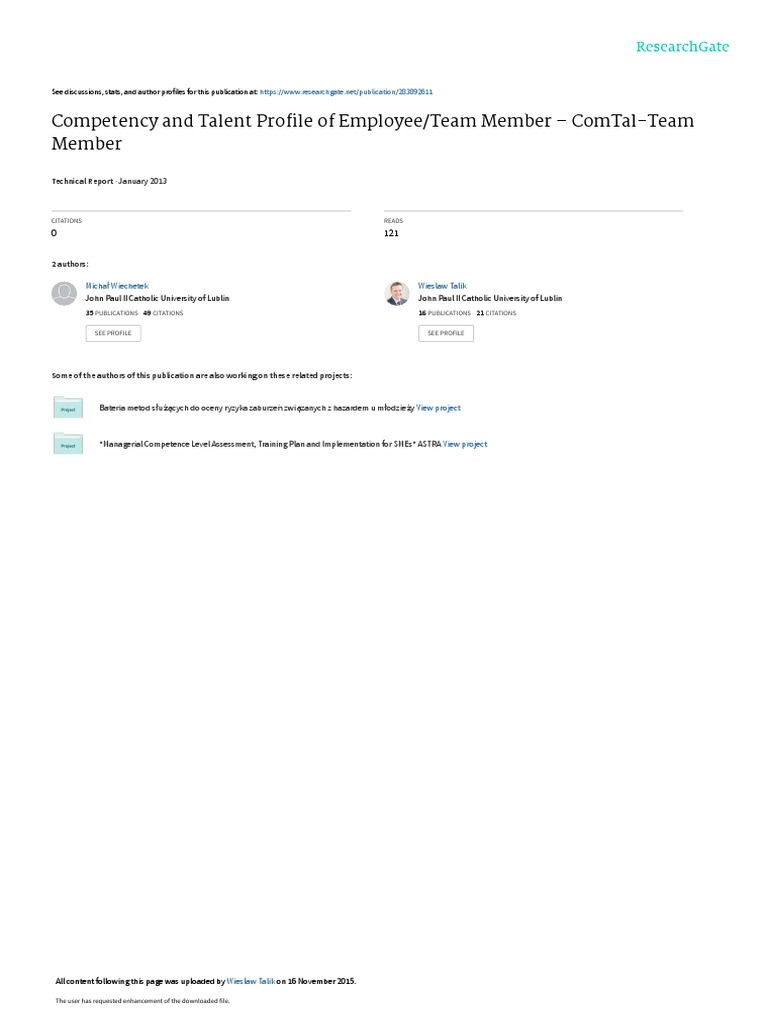Image resolution: width=768 pixels, height=1024 pixels.
Task: Open Michał Wiechetek's author name link
Action: tap(117, 286)
